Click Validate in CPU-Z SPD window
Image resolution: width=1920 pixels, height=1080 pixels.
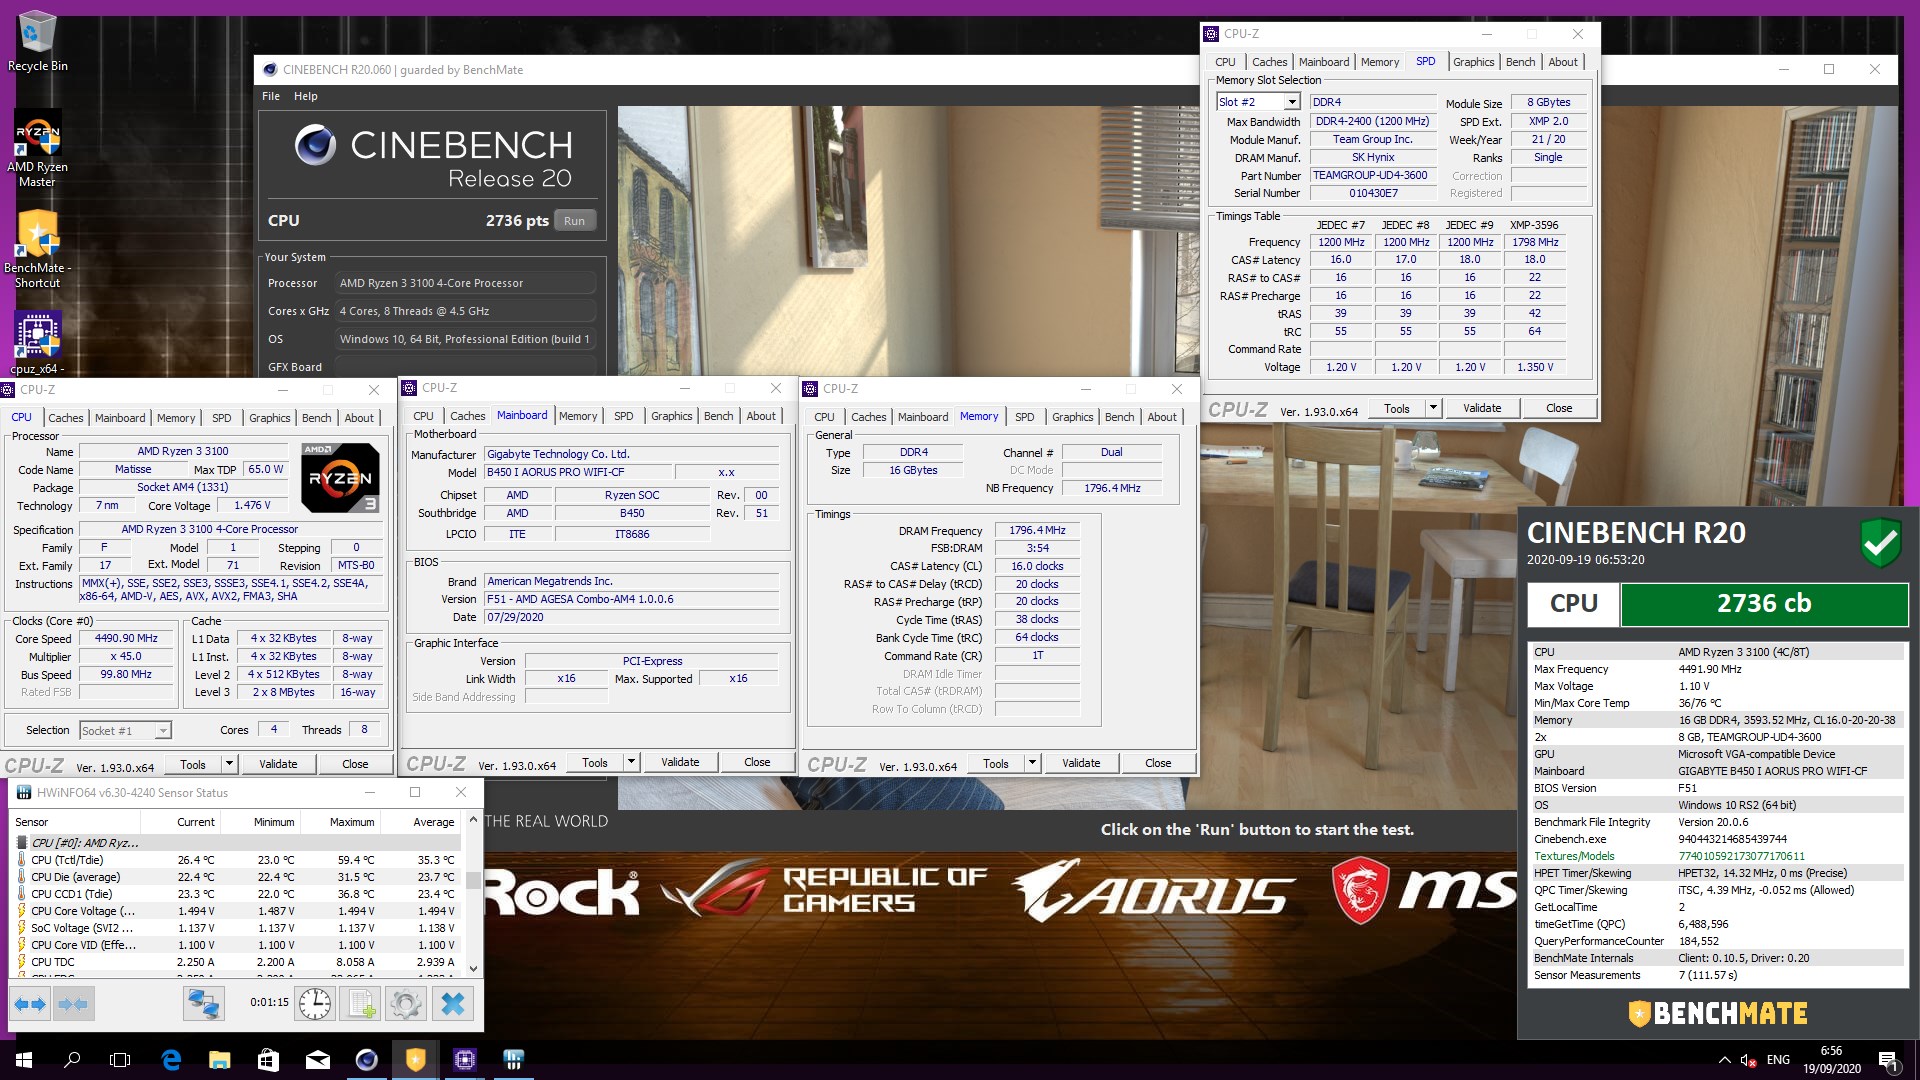tap(1481, 408)
